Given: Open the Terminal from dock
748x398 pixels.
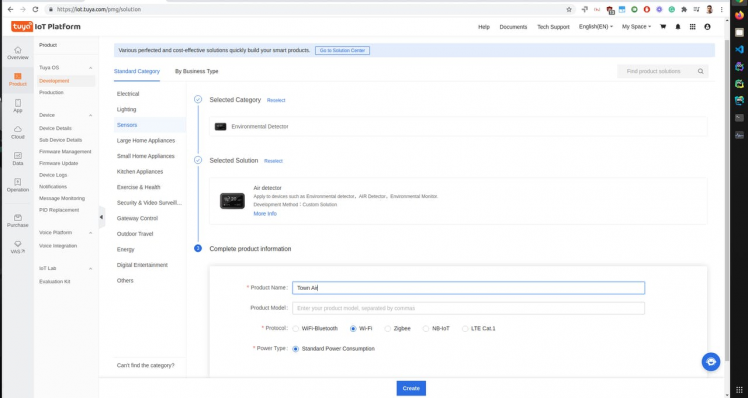Looking at the screenshot, I should tap(739, 118).
